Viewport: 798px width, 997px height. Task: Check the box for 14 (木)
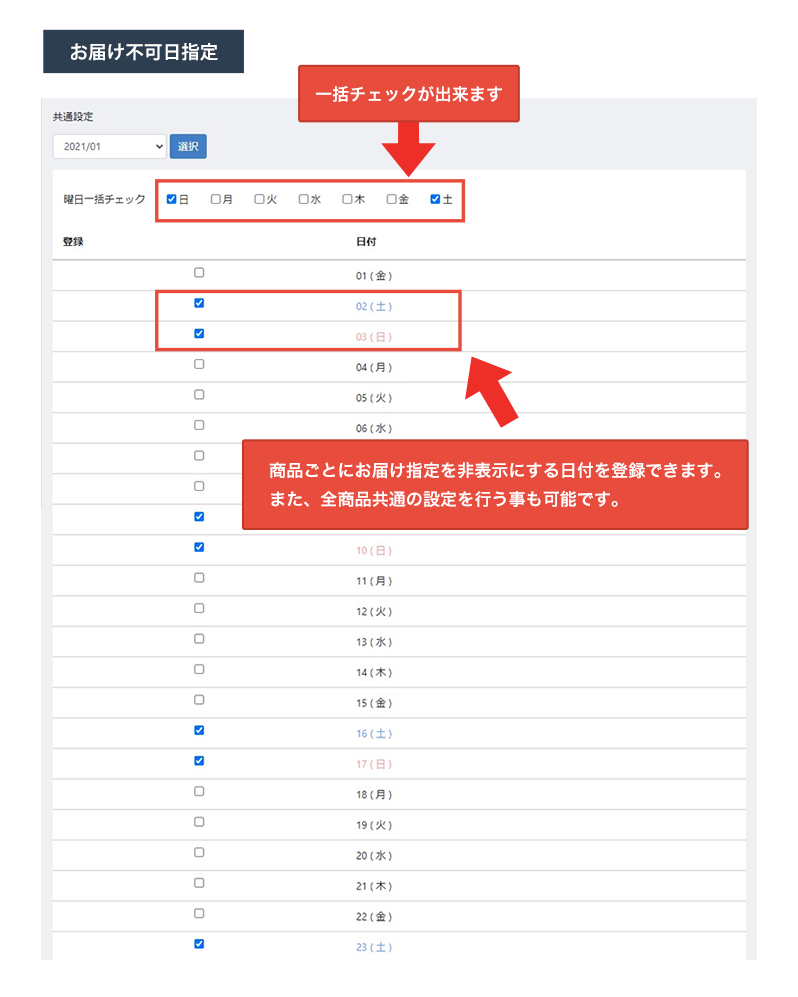pos(199,669)
